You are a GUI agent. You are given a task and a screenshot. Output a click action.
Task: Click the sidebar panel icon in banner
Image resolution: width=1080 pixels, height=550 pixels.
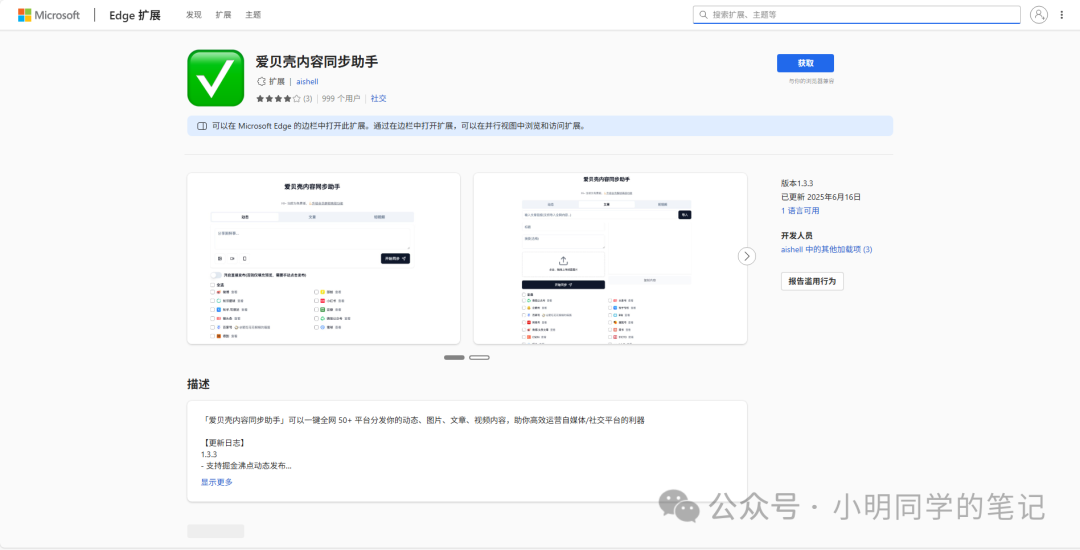tap(202, 127)
